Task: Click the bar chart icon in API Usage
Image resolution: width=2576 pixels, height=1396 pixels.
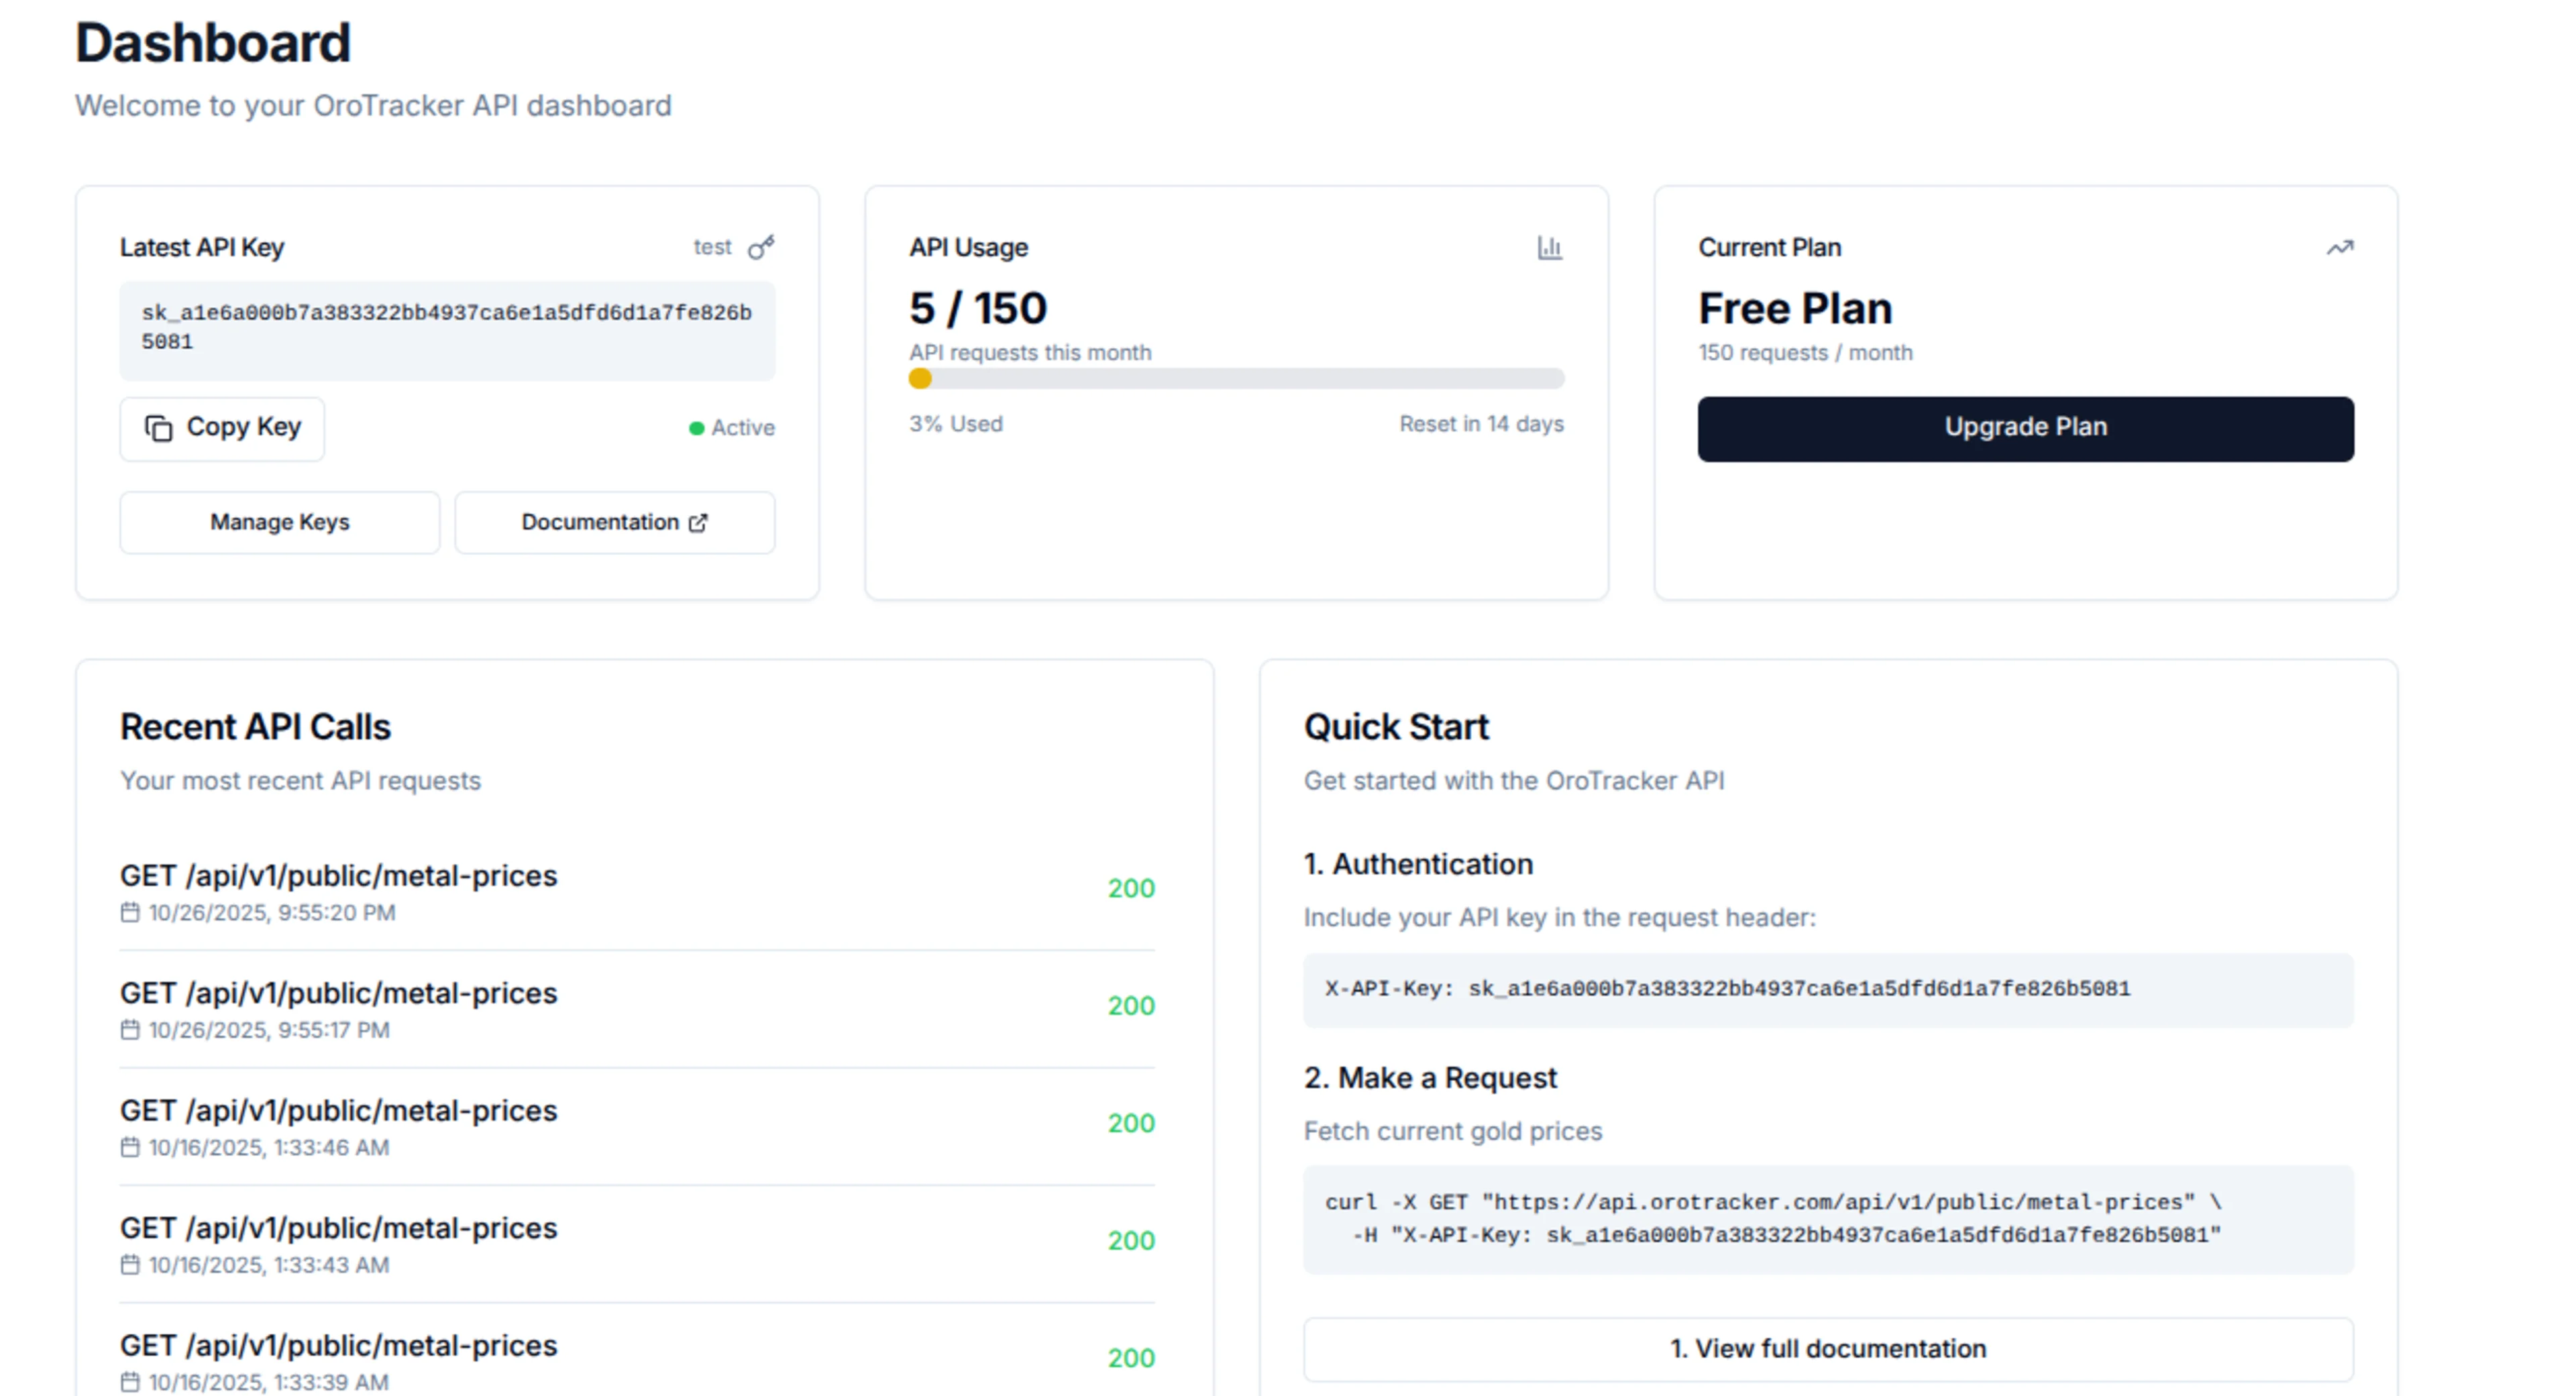Action: pos(1549,247)
